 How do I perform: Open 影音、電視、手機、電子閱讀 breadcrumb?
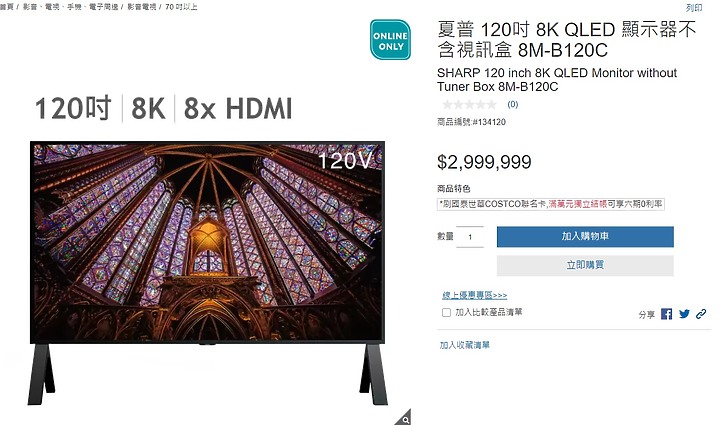tap(70, 7)
